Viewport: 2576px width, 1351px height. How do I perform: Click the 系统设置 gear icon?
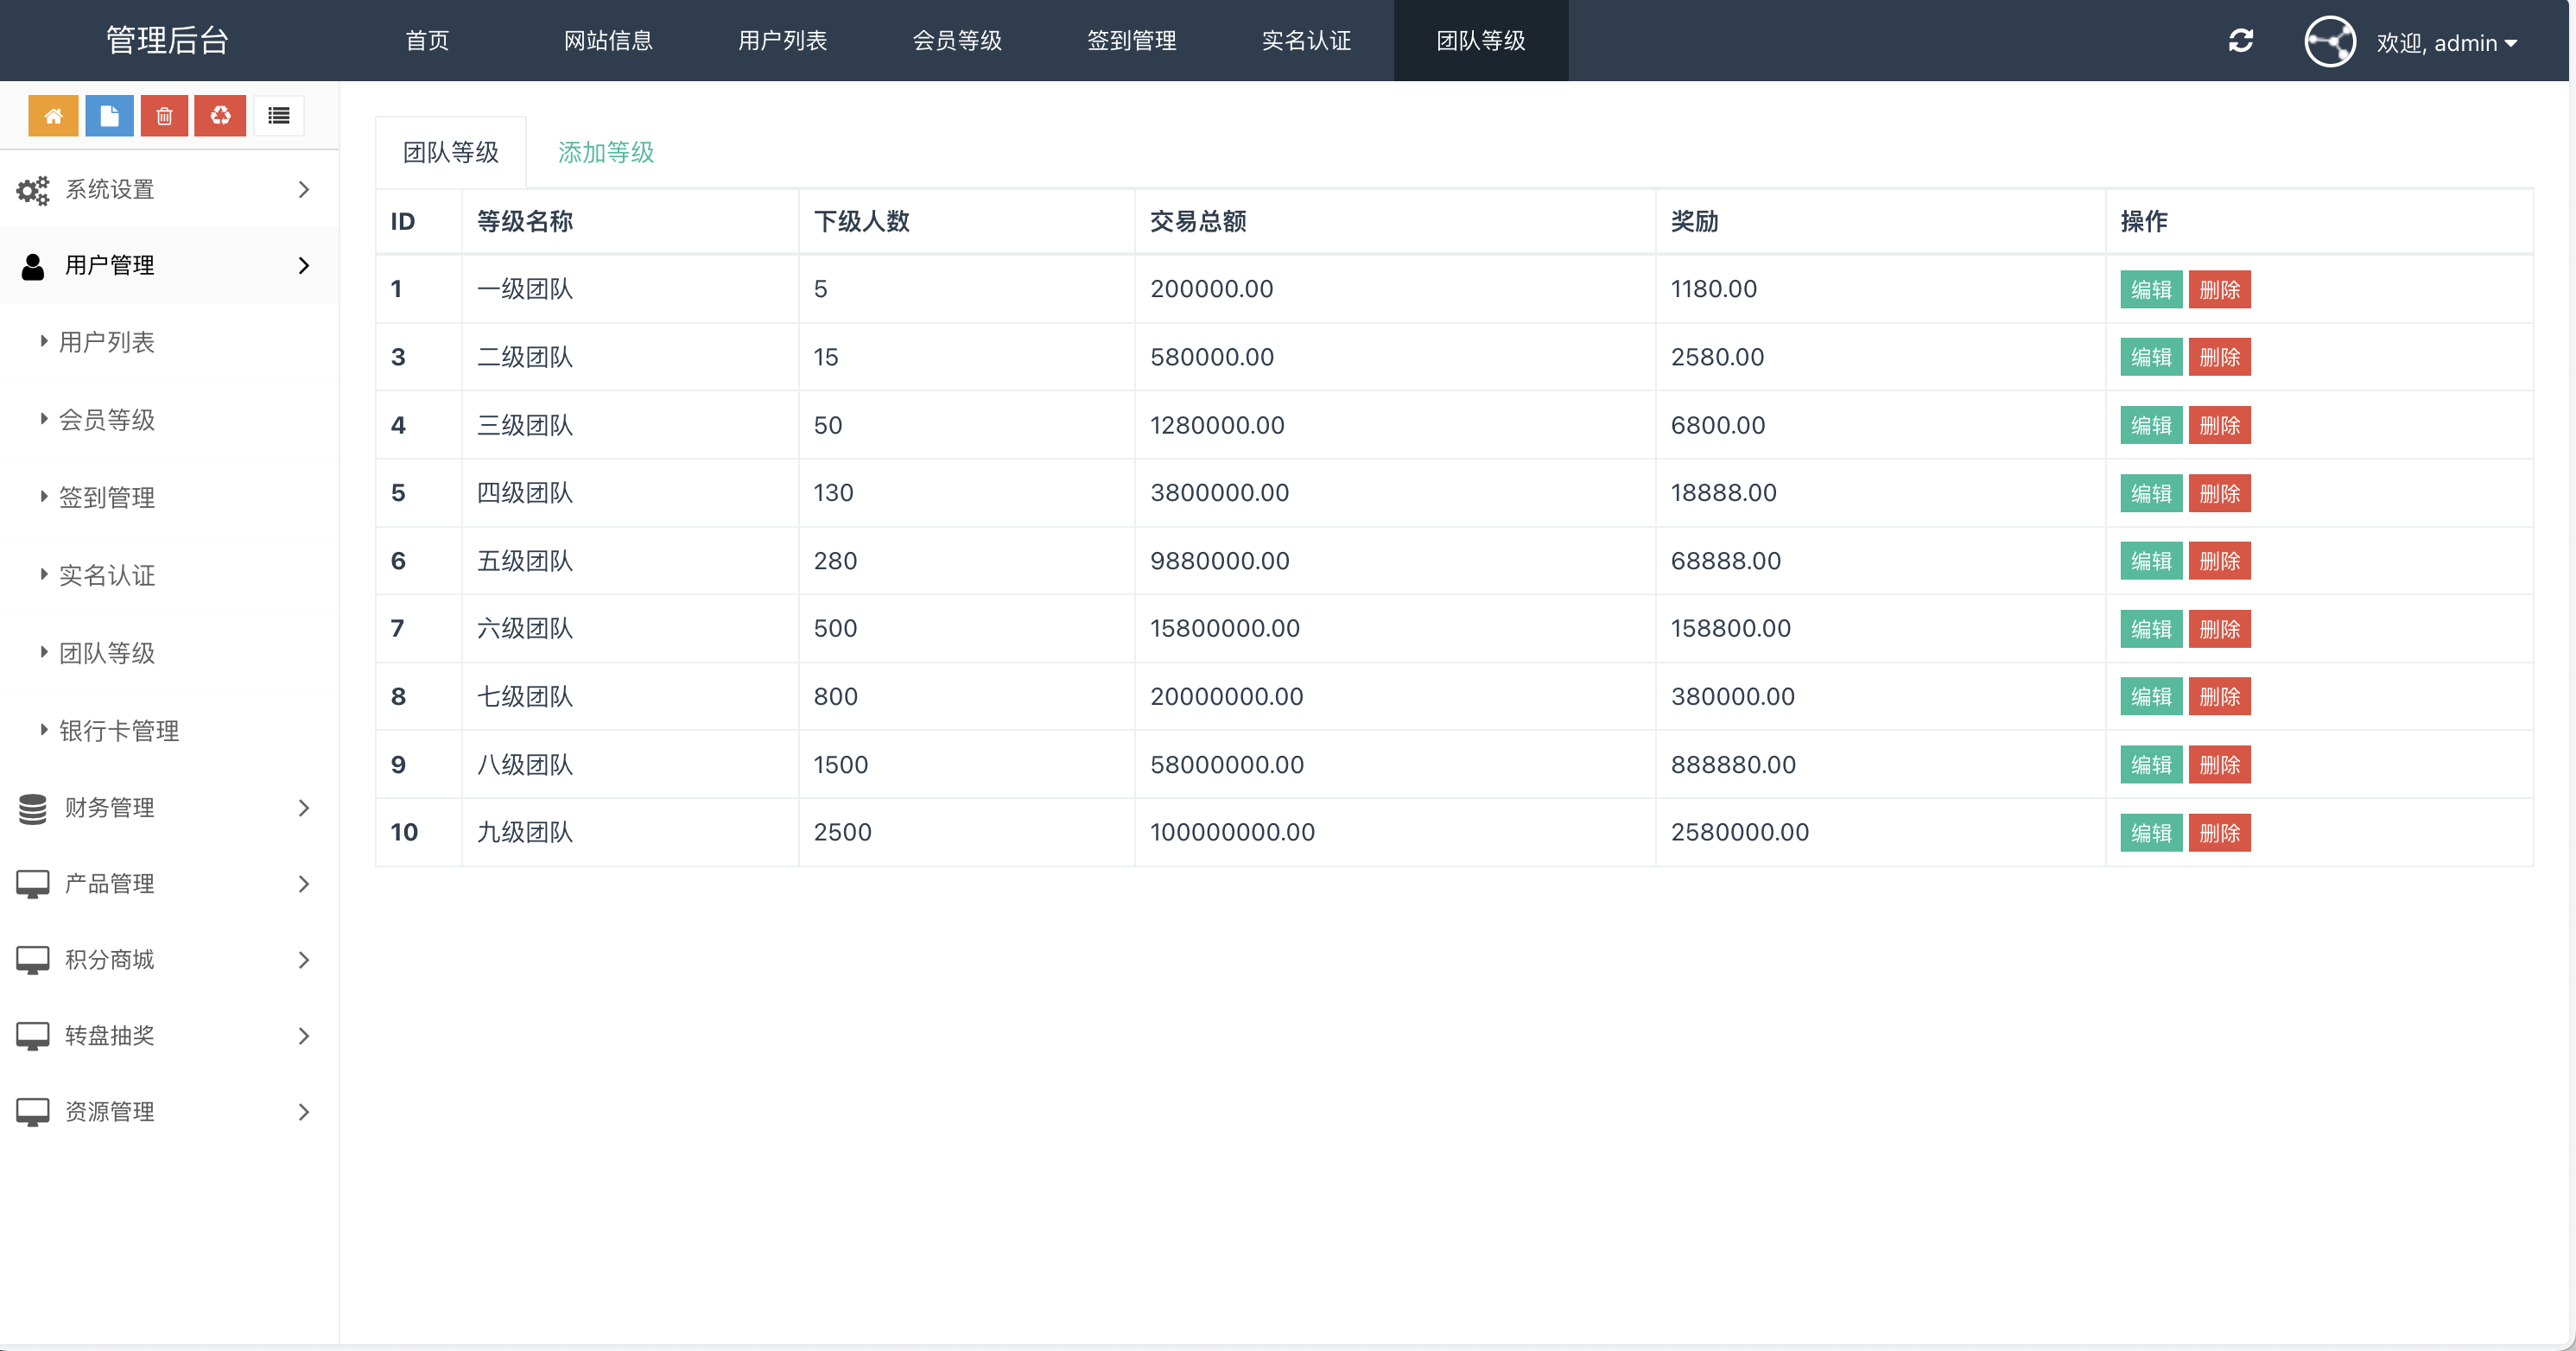[33, 189]
